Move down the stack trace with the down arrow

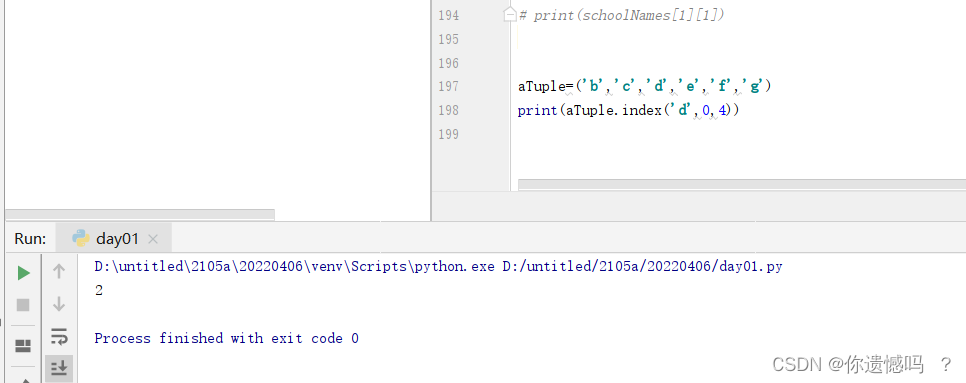(59, 304)
